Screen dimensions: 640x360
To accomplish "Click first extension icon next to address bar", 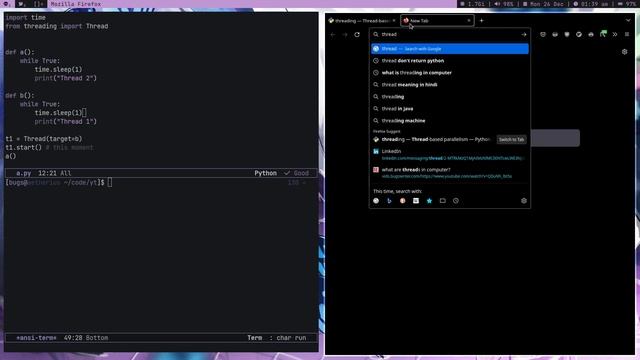I will [543, 35].
